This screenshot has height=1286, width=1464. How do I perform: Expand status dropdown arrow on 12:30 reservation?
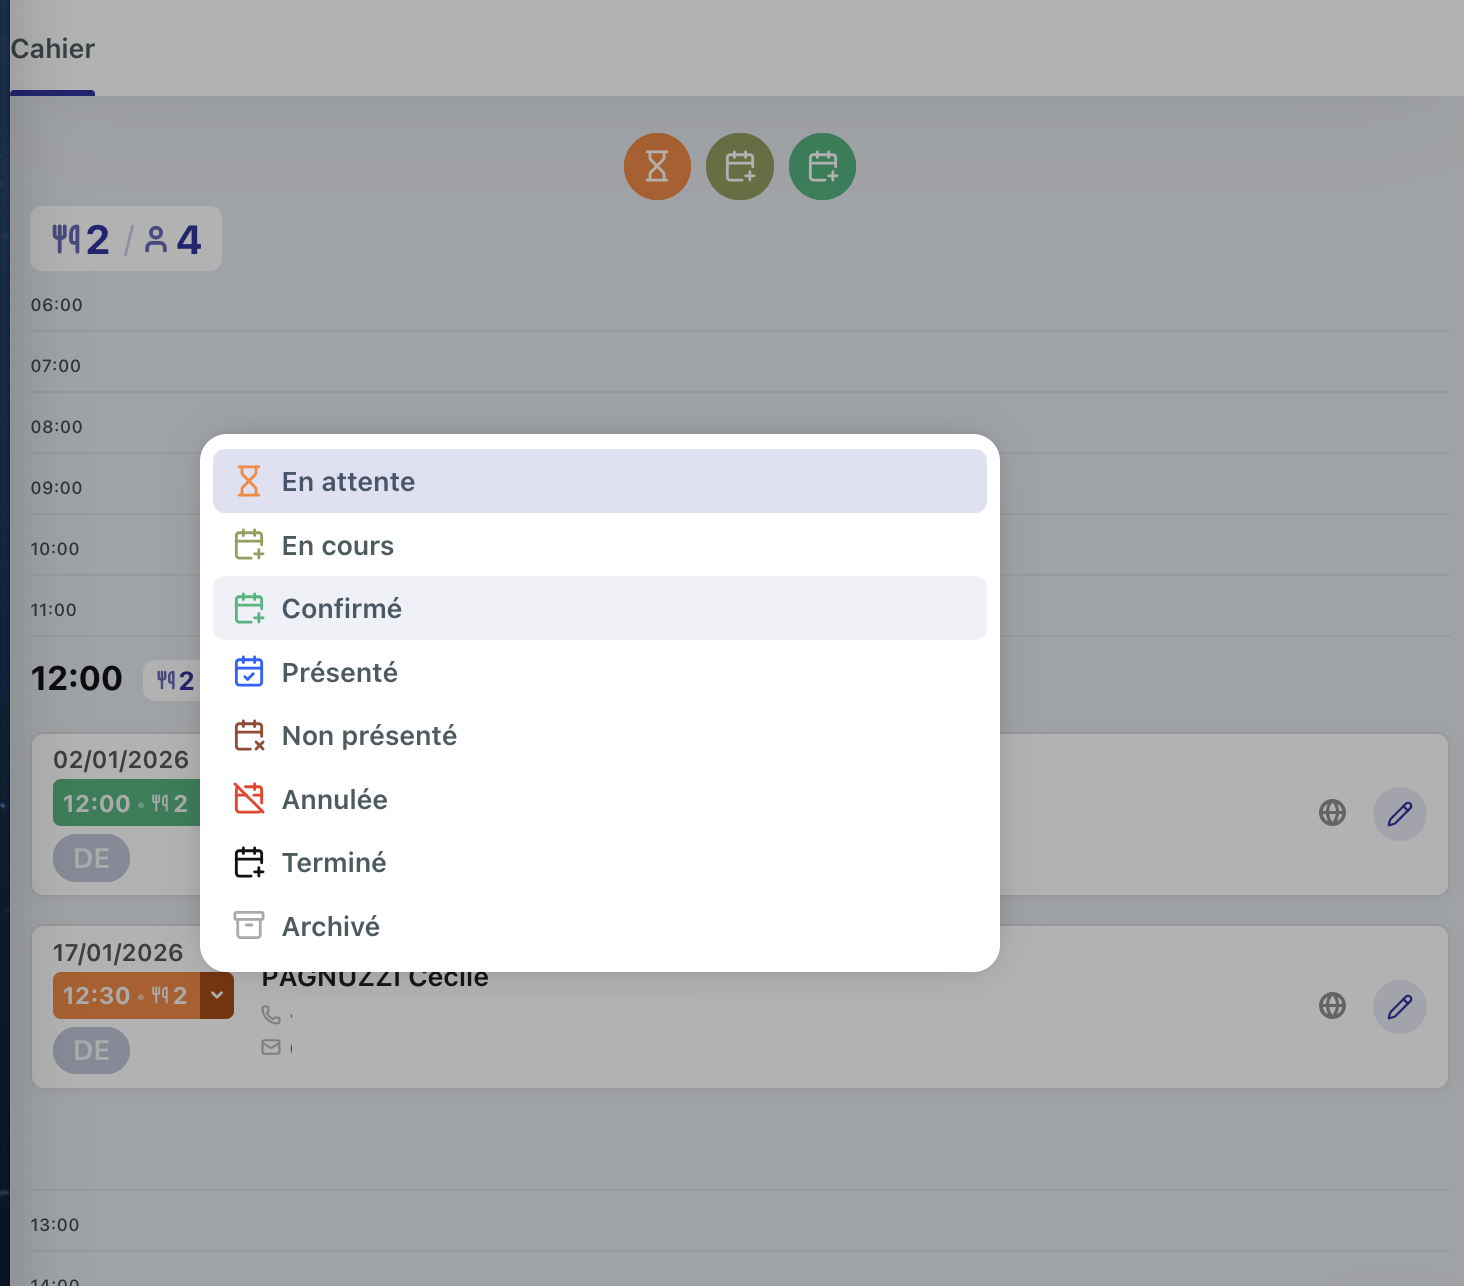[x=217, y=995]
